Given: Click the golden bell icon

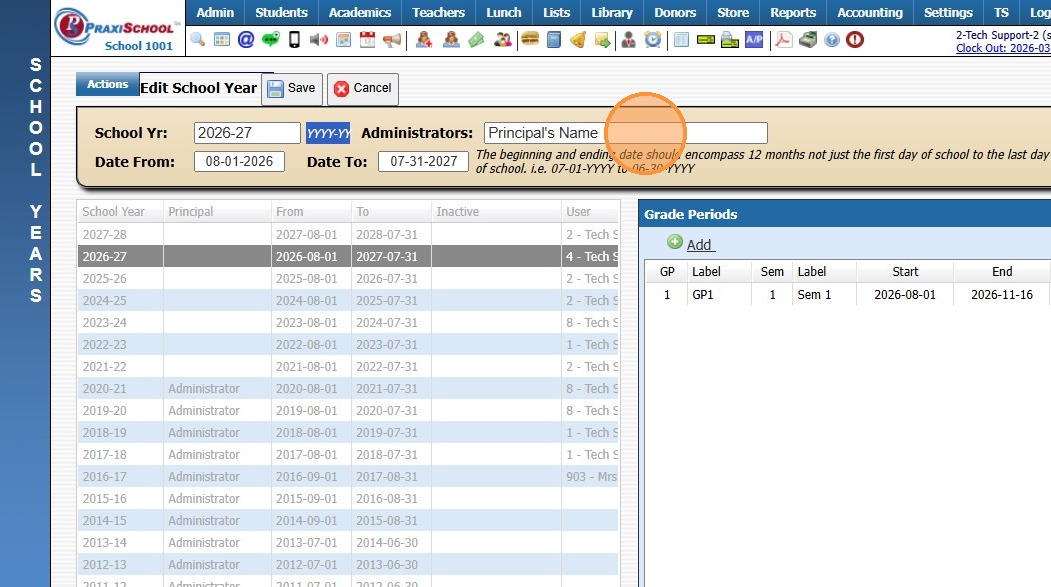Looking at the screenshot, I should click(578, 40).
